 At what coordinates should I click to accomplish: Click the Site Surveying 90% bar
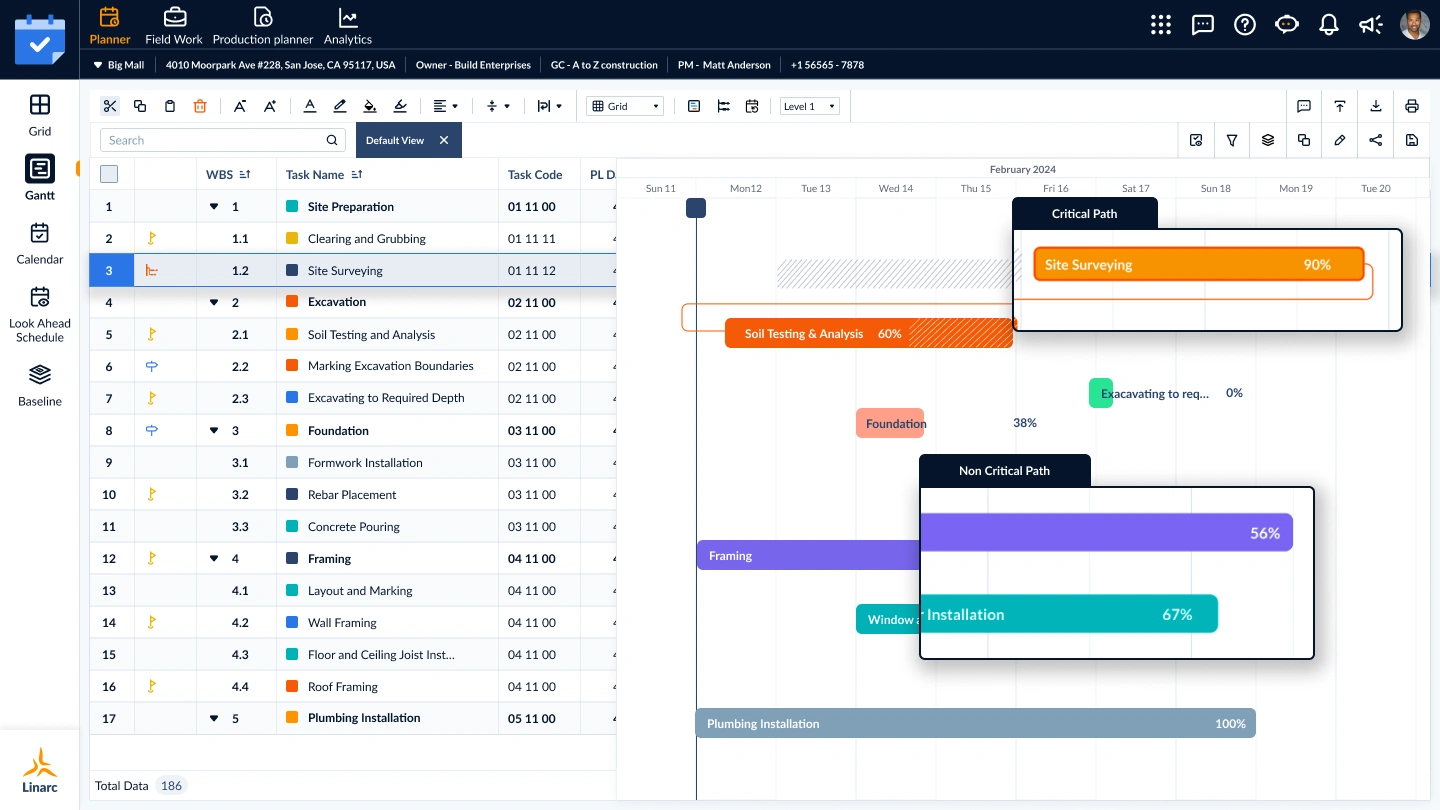(1199, 265)
